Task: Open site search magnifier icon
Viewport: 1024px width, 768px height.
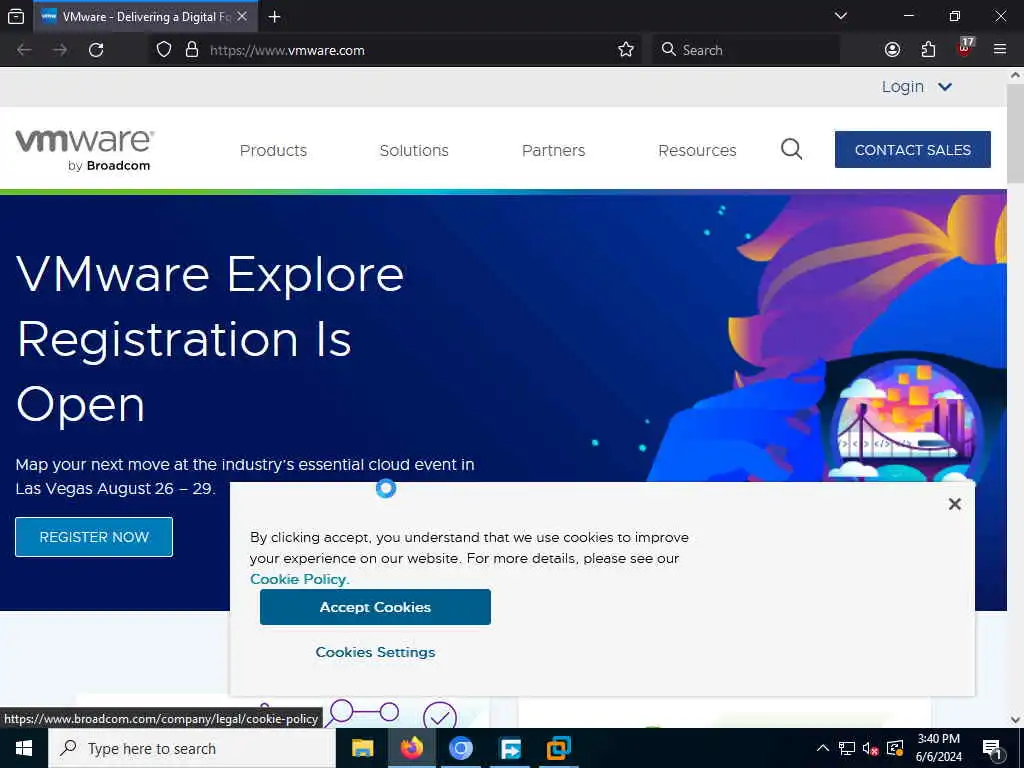Action: (792, 150)
